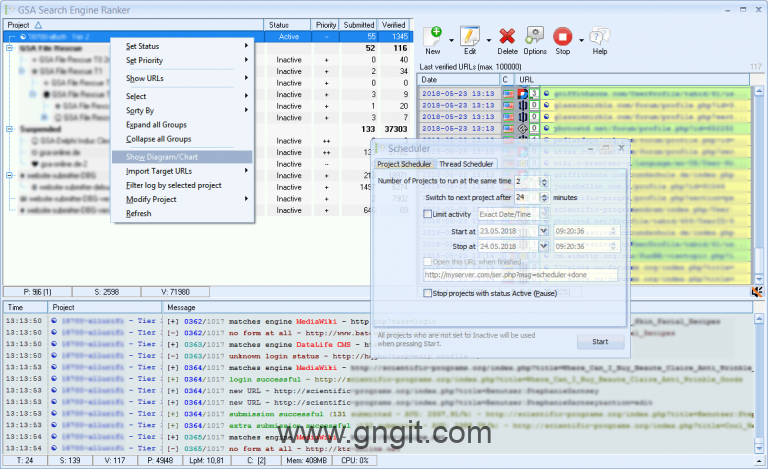This screenshot has width=768, height=469.
Task: Click the Edit project toolbar icon
Action: (x=470, y=38)
